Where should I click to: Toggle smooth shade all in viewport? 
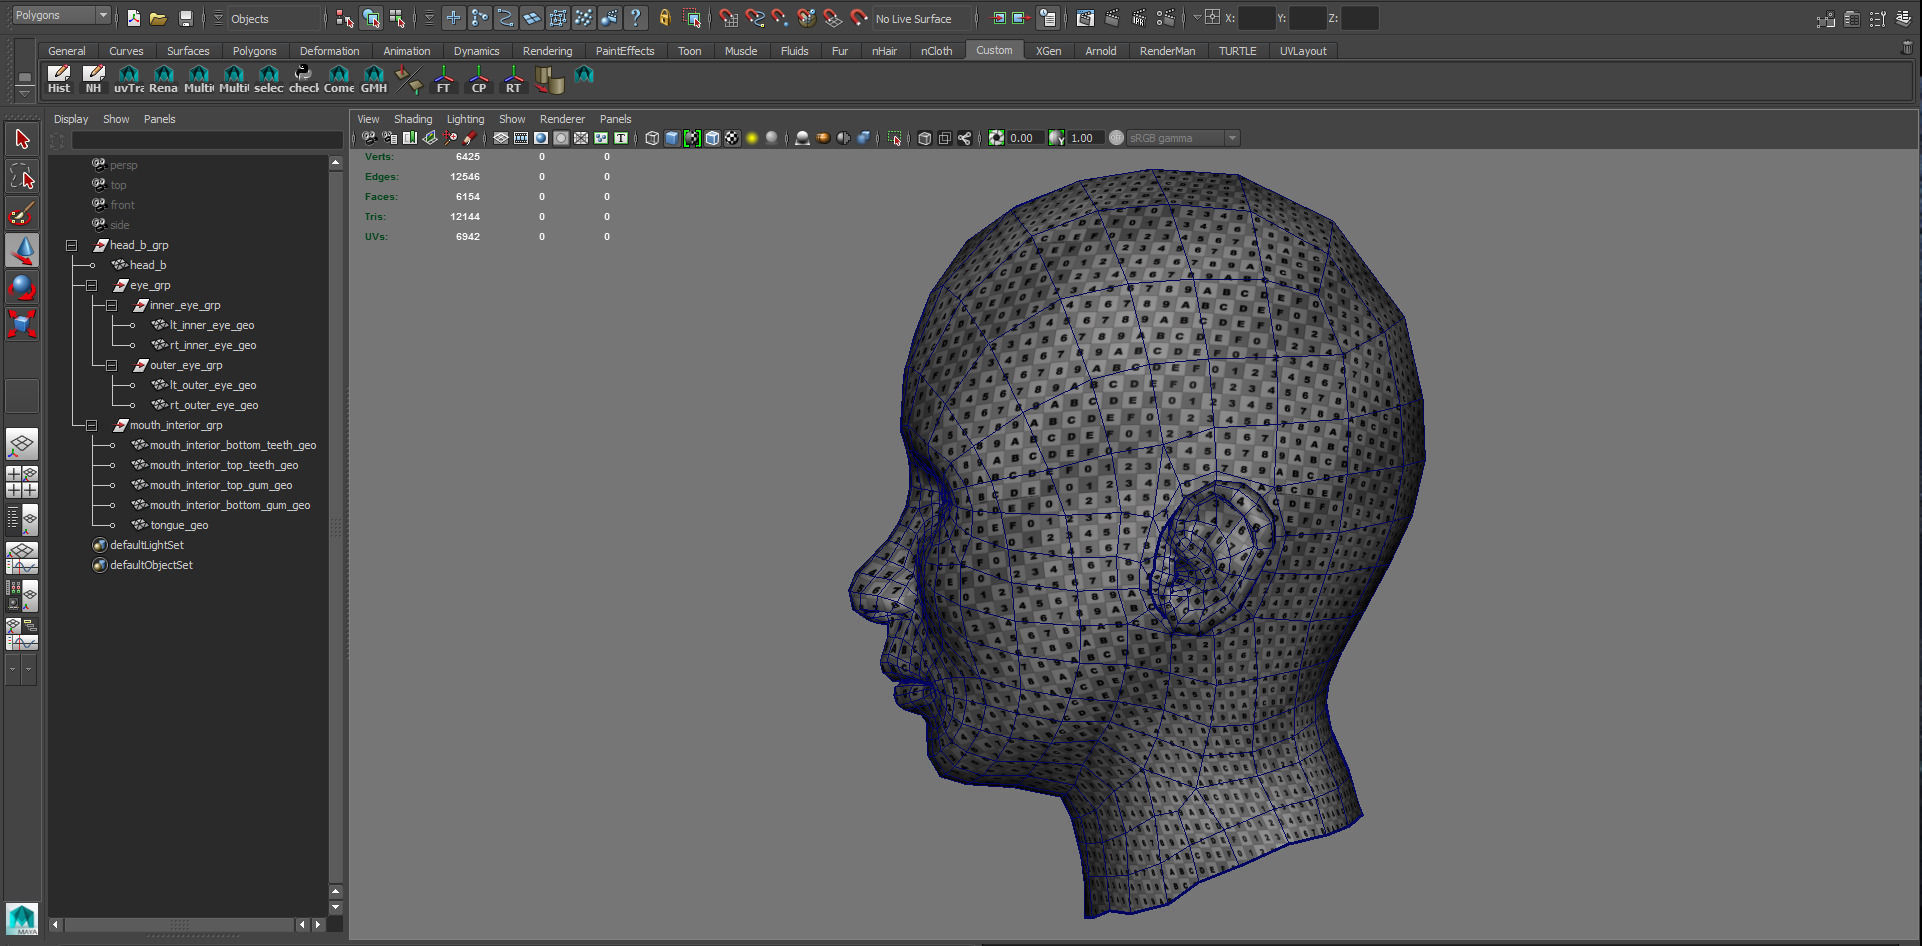pos(672,138)
